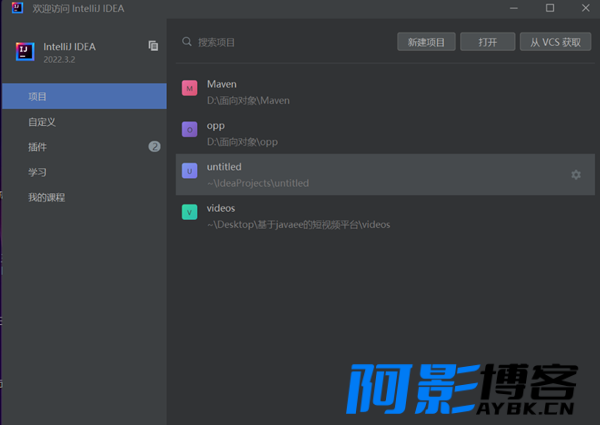Viewport: 600px width, 425px height.
Task: Click the version text 2022.3.2
Action: tap(59, 60)
